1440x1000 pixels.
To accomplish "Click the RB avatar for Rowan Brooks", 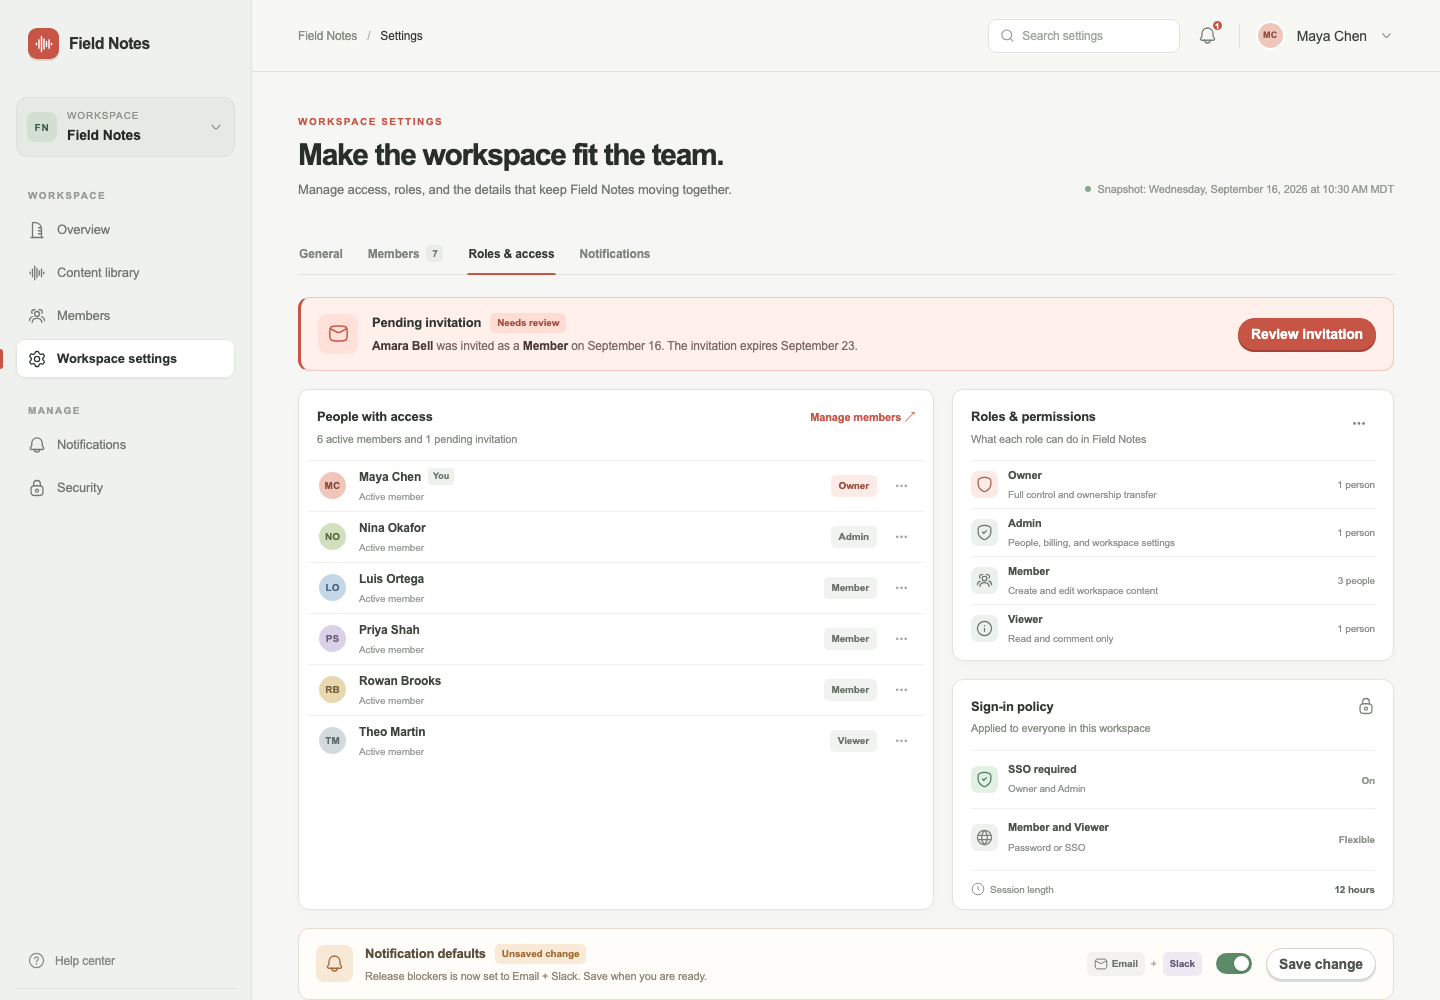I will [x=332, y=690].
